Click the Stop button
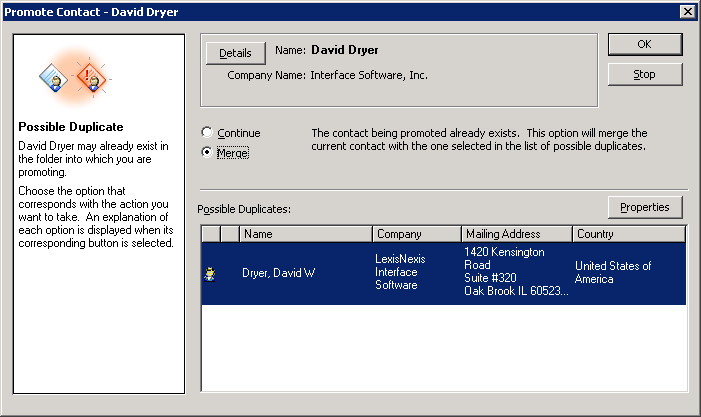This screenshot has width=701, height=417. coord(645,75)
